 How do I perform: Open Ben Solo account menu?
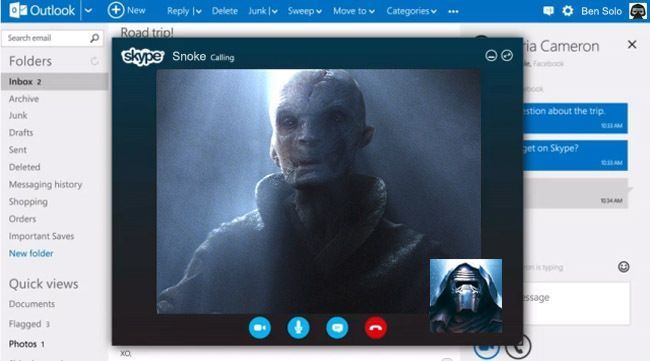coord(601,11)
